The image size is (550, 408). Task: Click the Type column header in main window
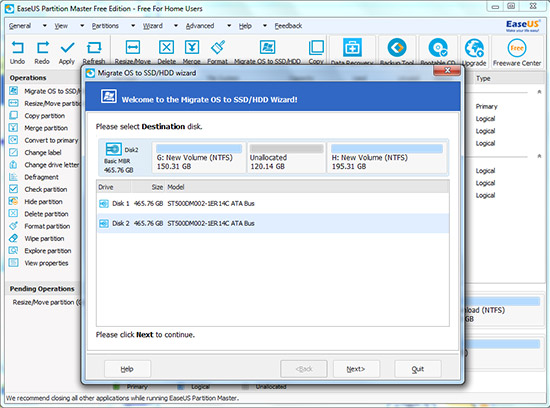(x=483, y=79)
